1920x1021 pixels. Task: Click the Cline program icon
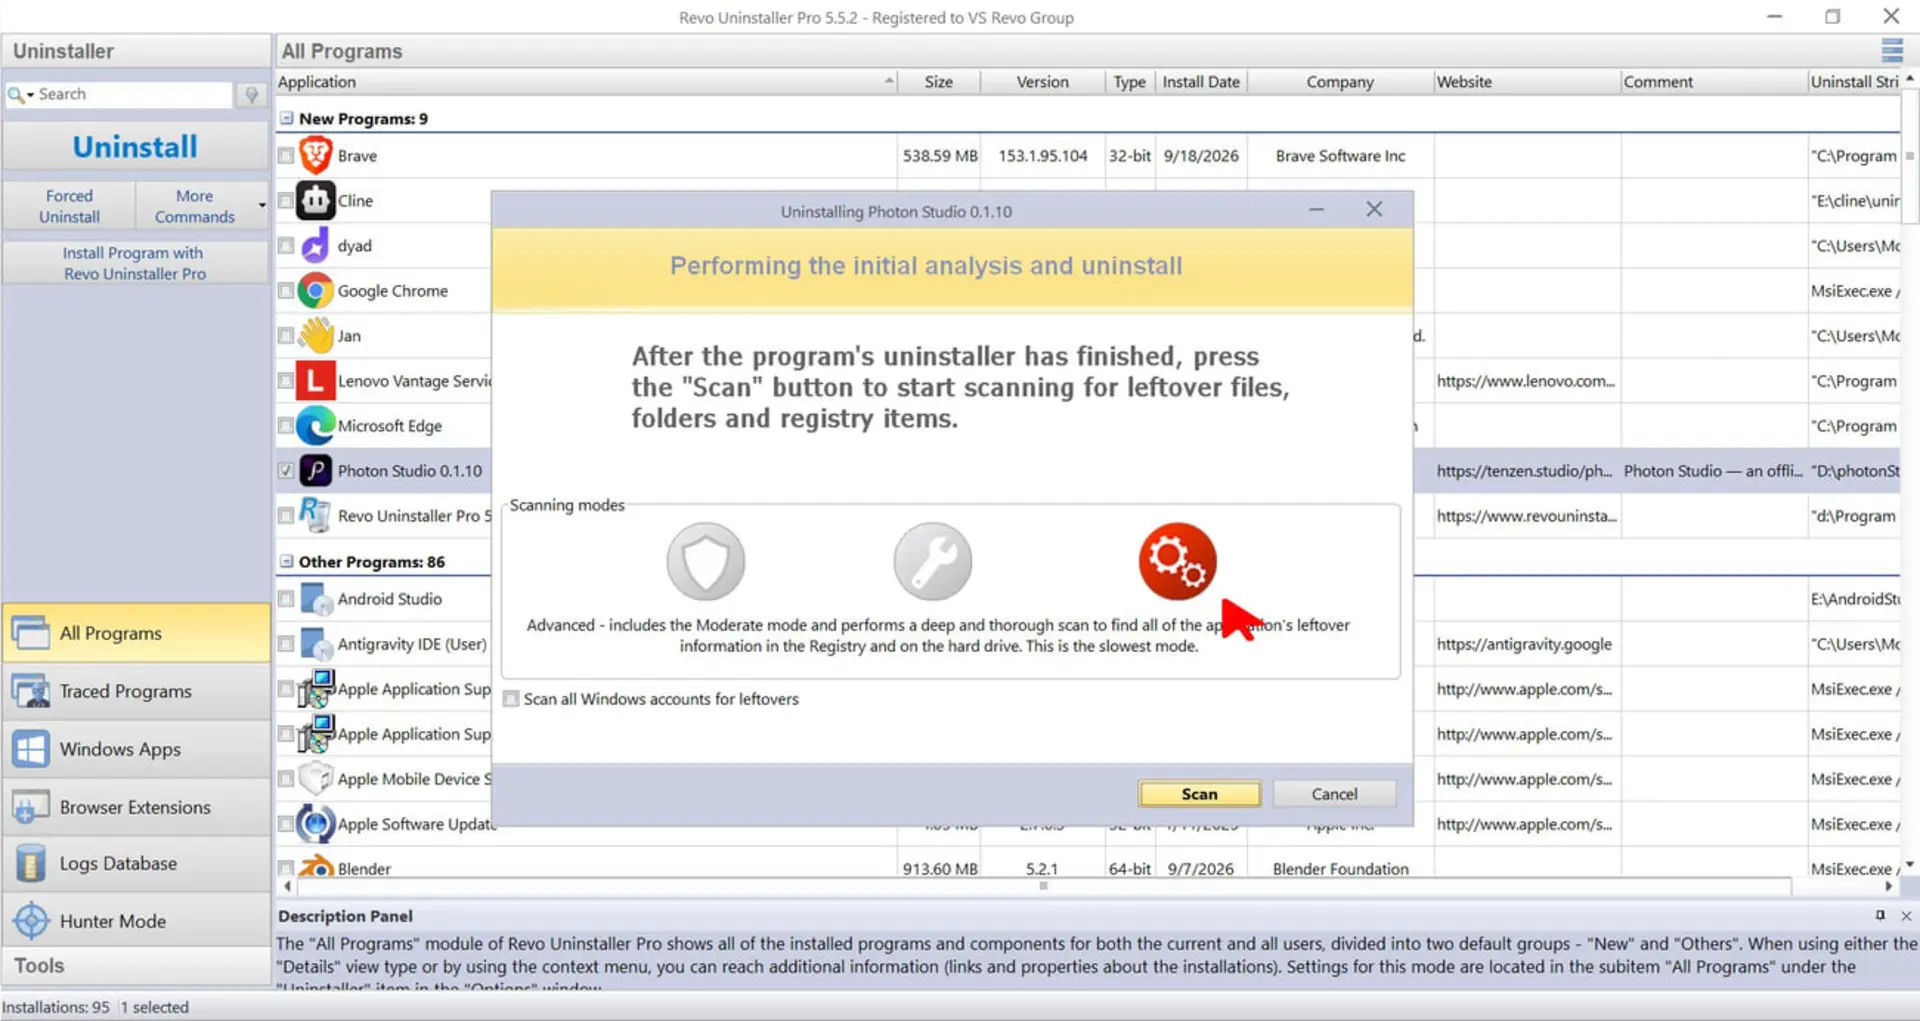pos(315,201)
